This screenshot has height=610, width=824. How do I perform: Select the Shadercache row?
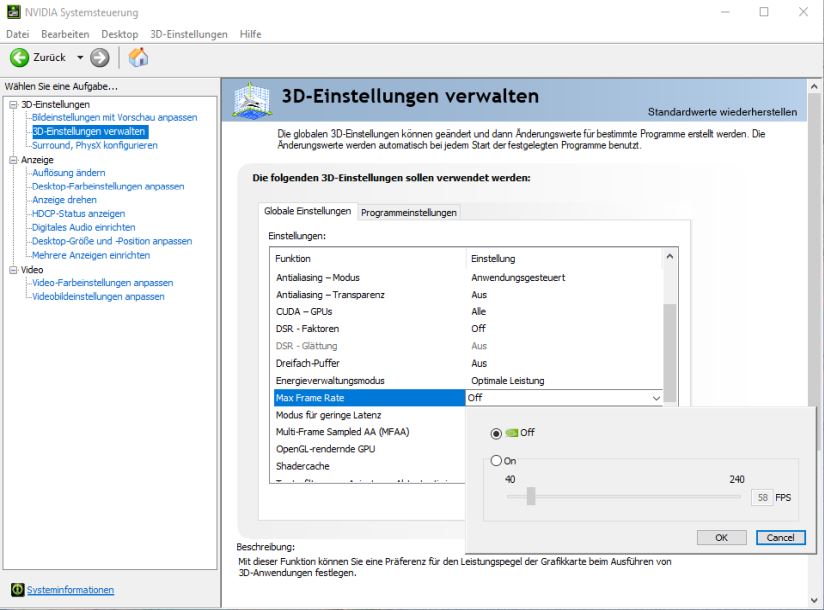[x=369, y=466]
